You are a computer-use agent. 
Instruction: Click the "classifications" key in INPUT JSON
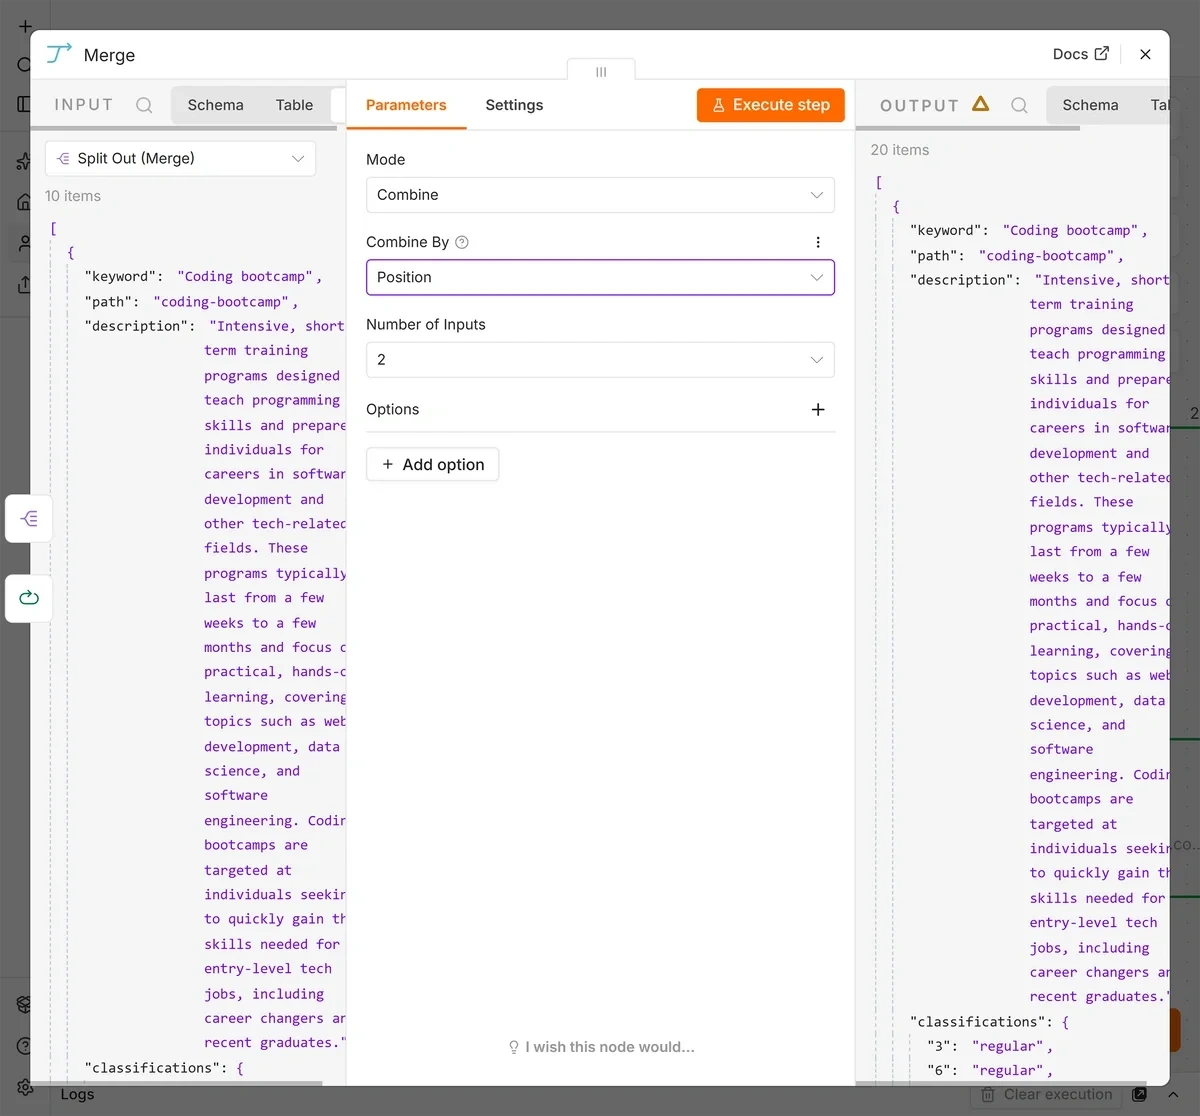coord(156,1067)
